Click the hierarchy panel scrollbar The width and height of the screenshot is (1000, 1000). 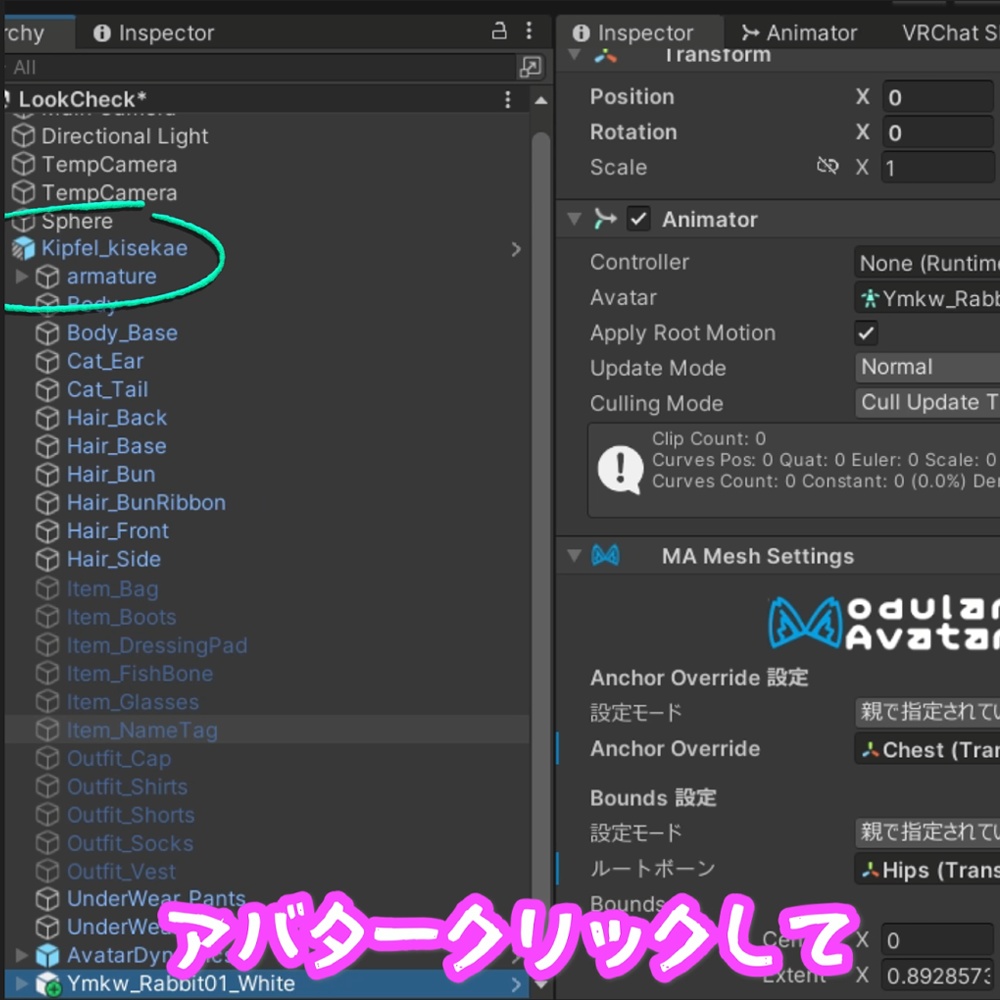(x=540, y=500)
